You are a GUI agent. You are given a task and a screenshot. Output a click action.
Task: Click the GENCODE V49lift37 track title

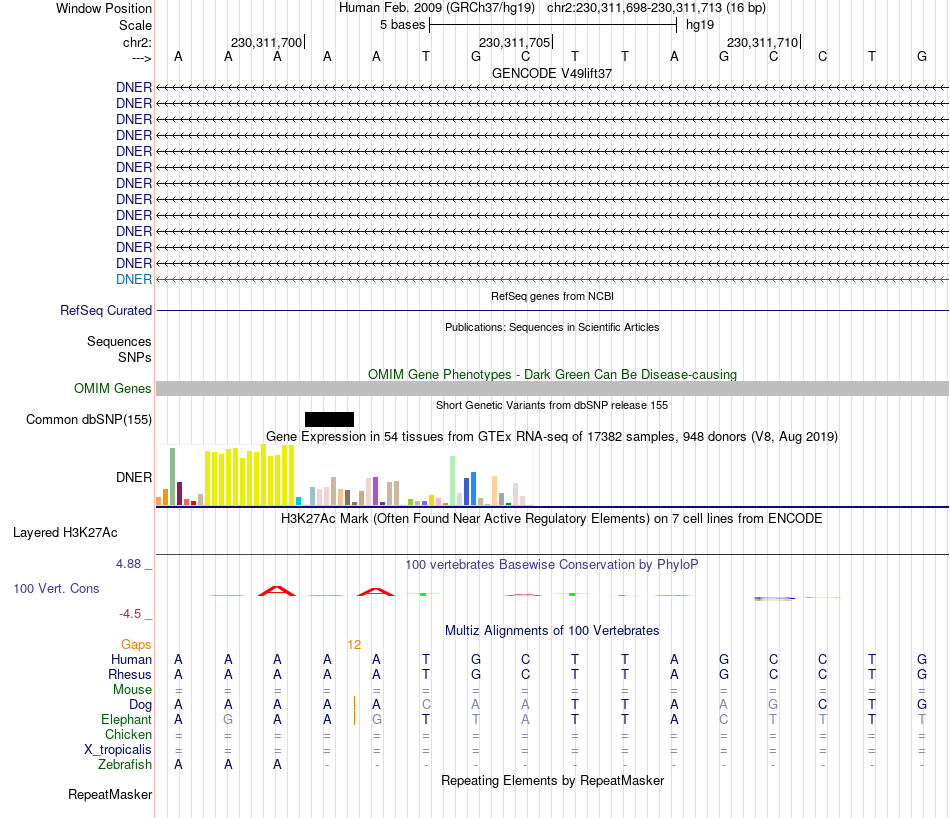(551, 73)
